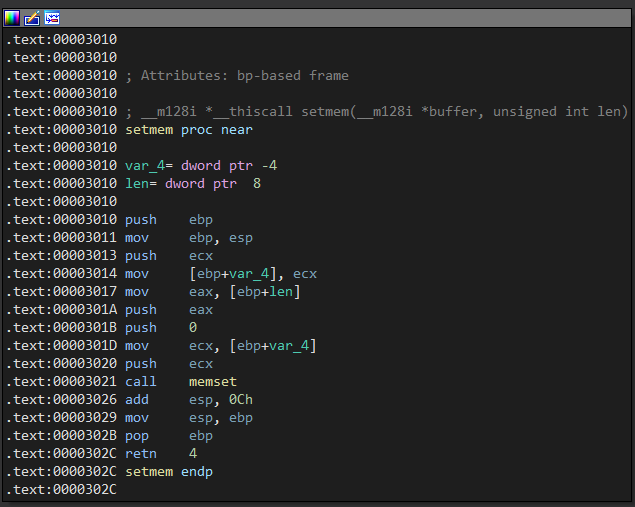Screen dimensions: 635x507
Task: Click the graph node group icon
Action: (x=52, y=18)
